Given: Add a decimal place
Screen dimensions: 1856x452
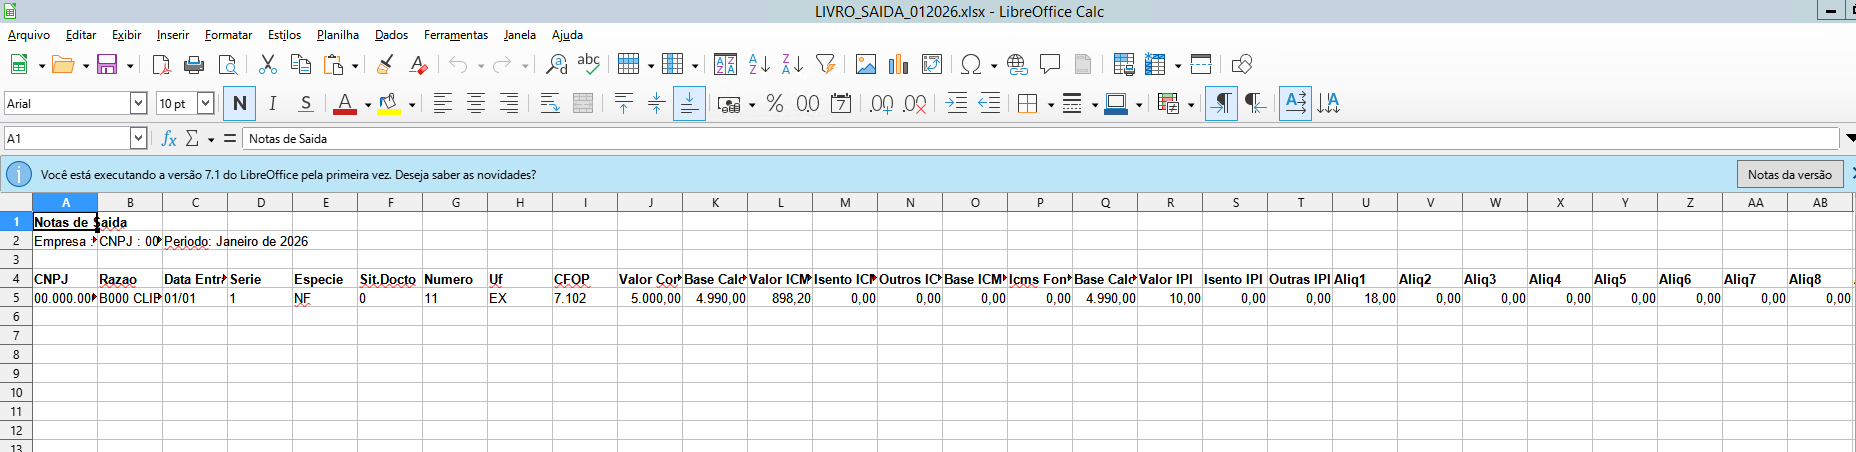Looking at the screenshot, I should click(x=881, y=104).
